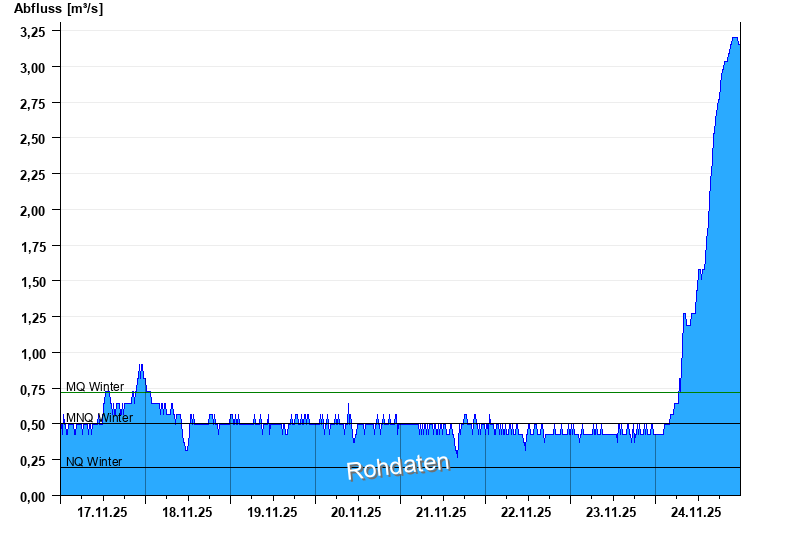Select the 17.11.25 date label
This screenshot has width=800, height=550.
(102, 513)
